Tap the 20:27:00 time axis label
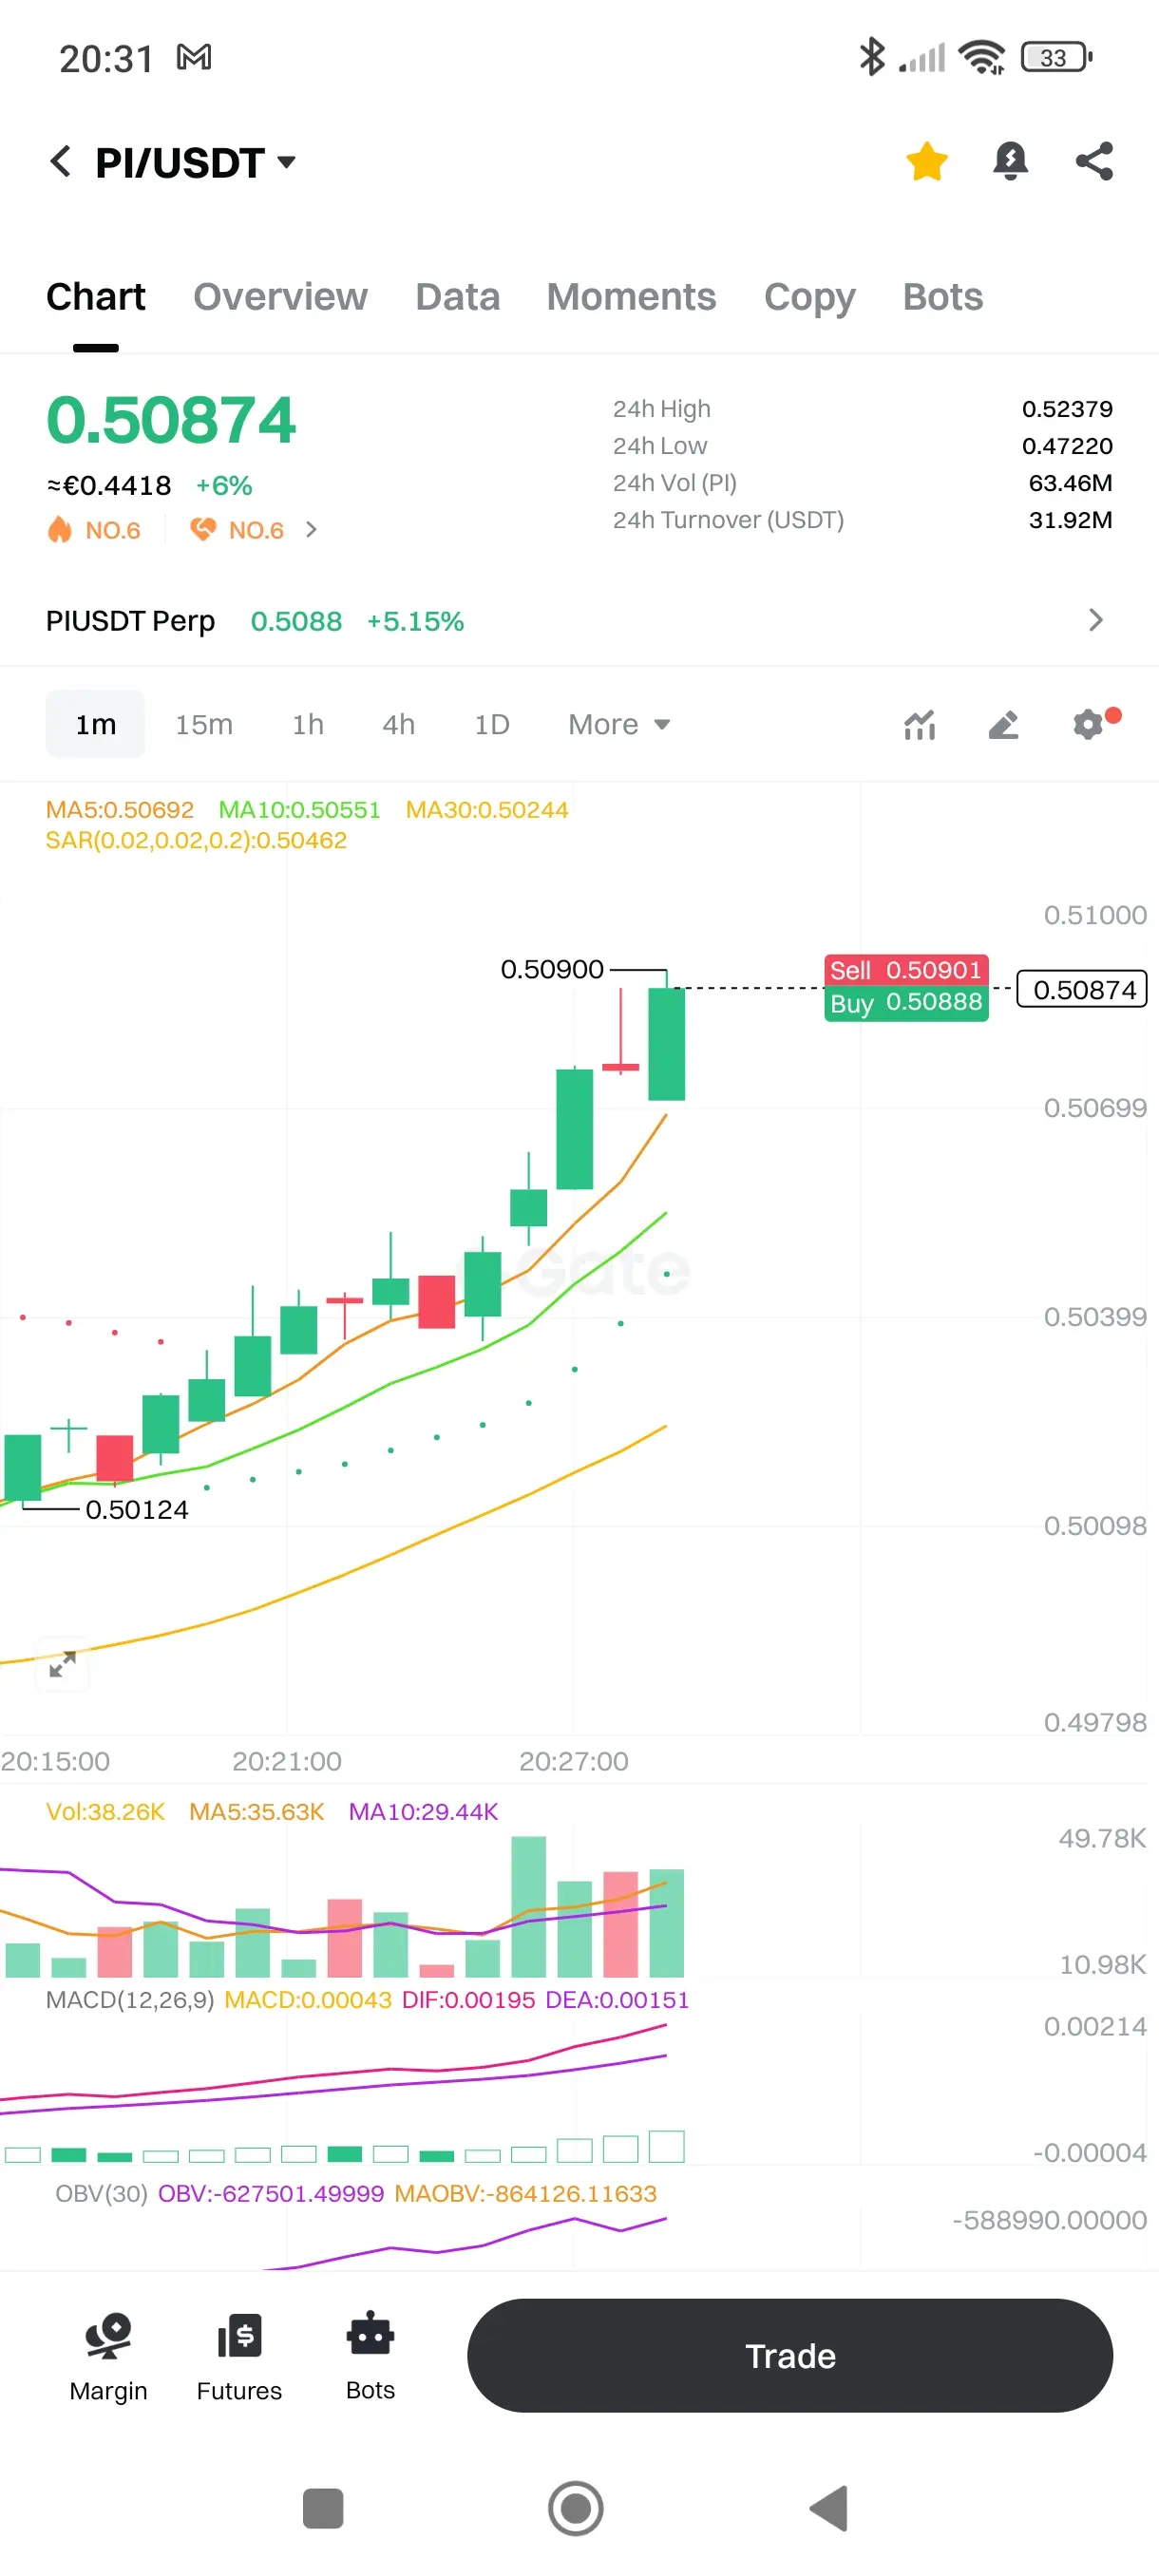 pos(573,1761)
